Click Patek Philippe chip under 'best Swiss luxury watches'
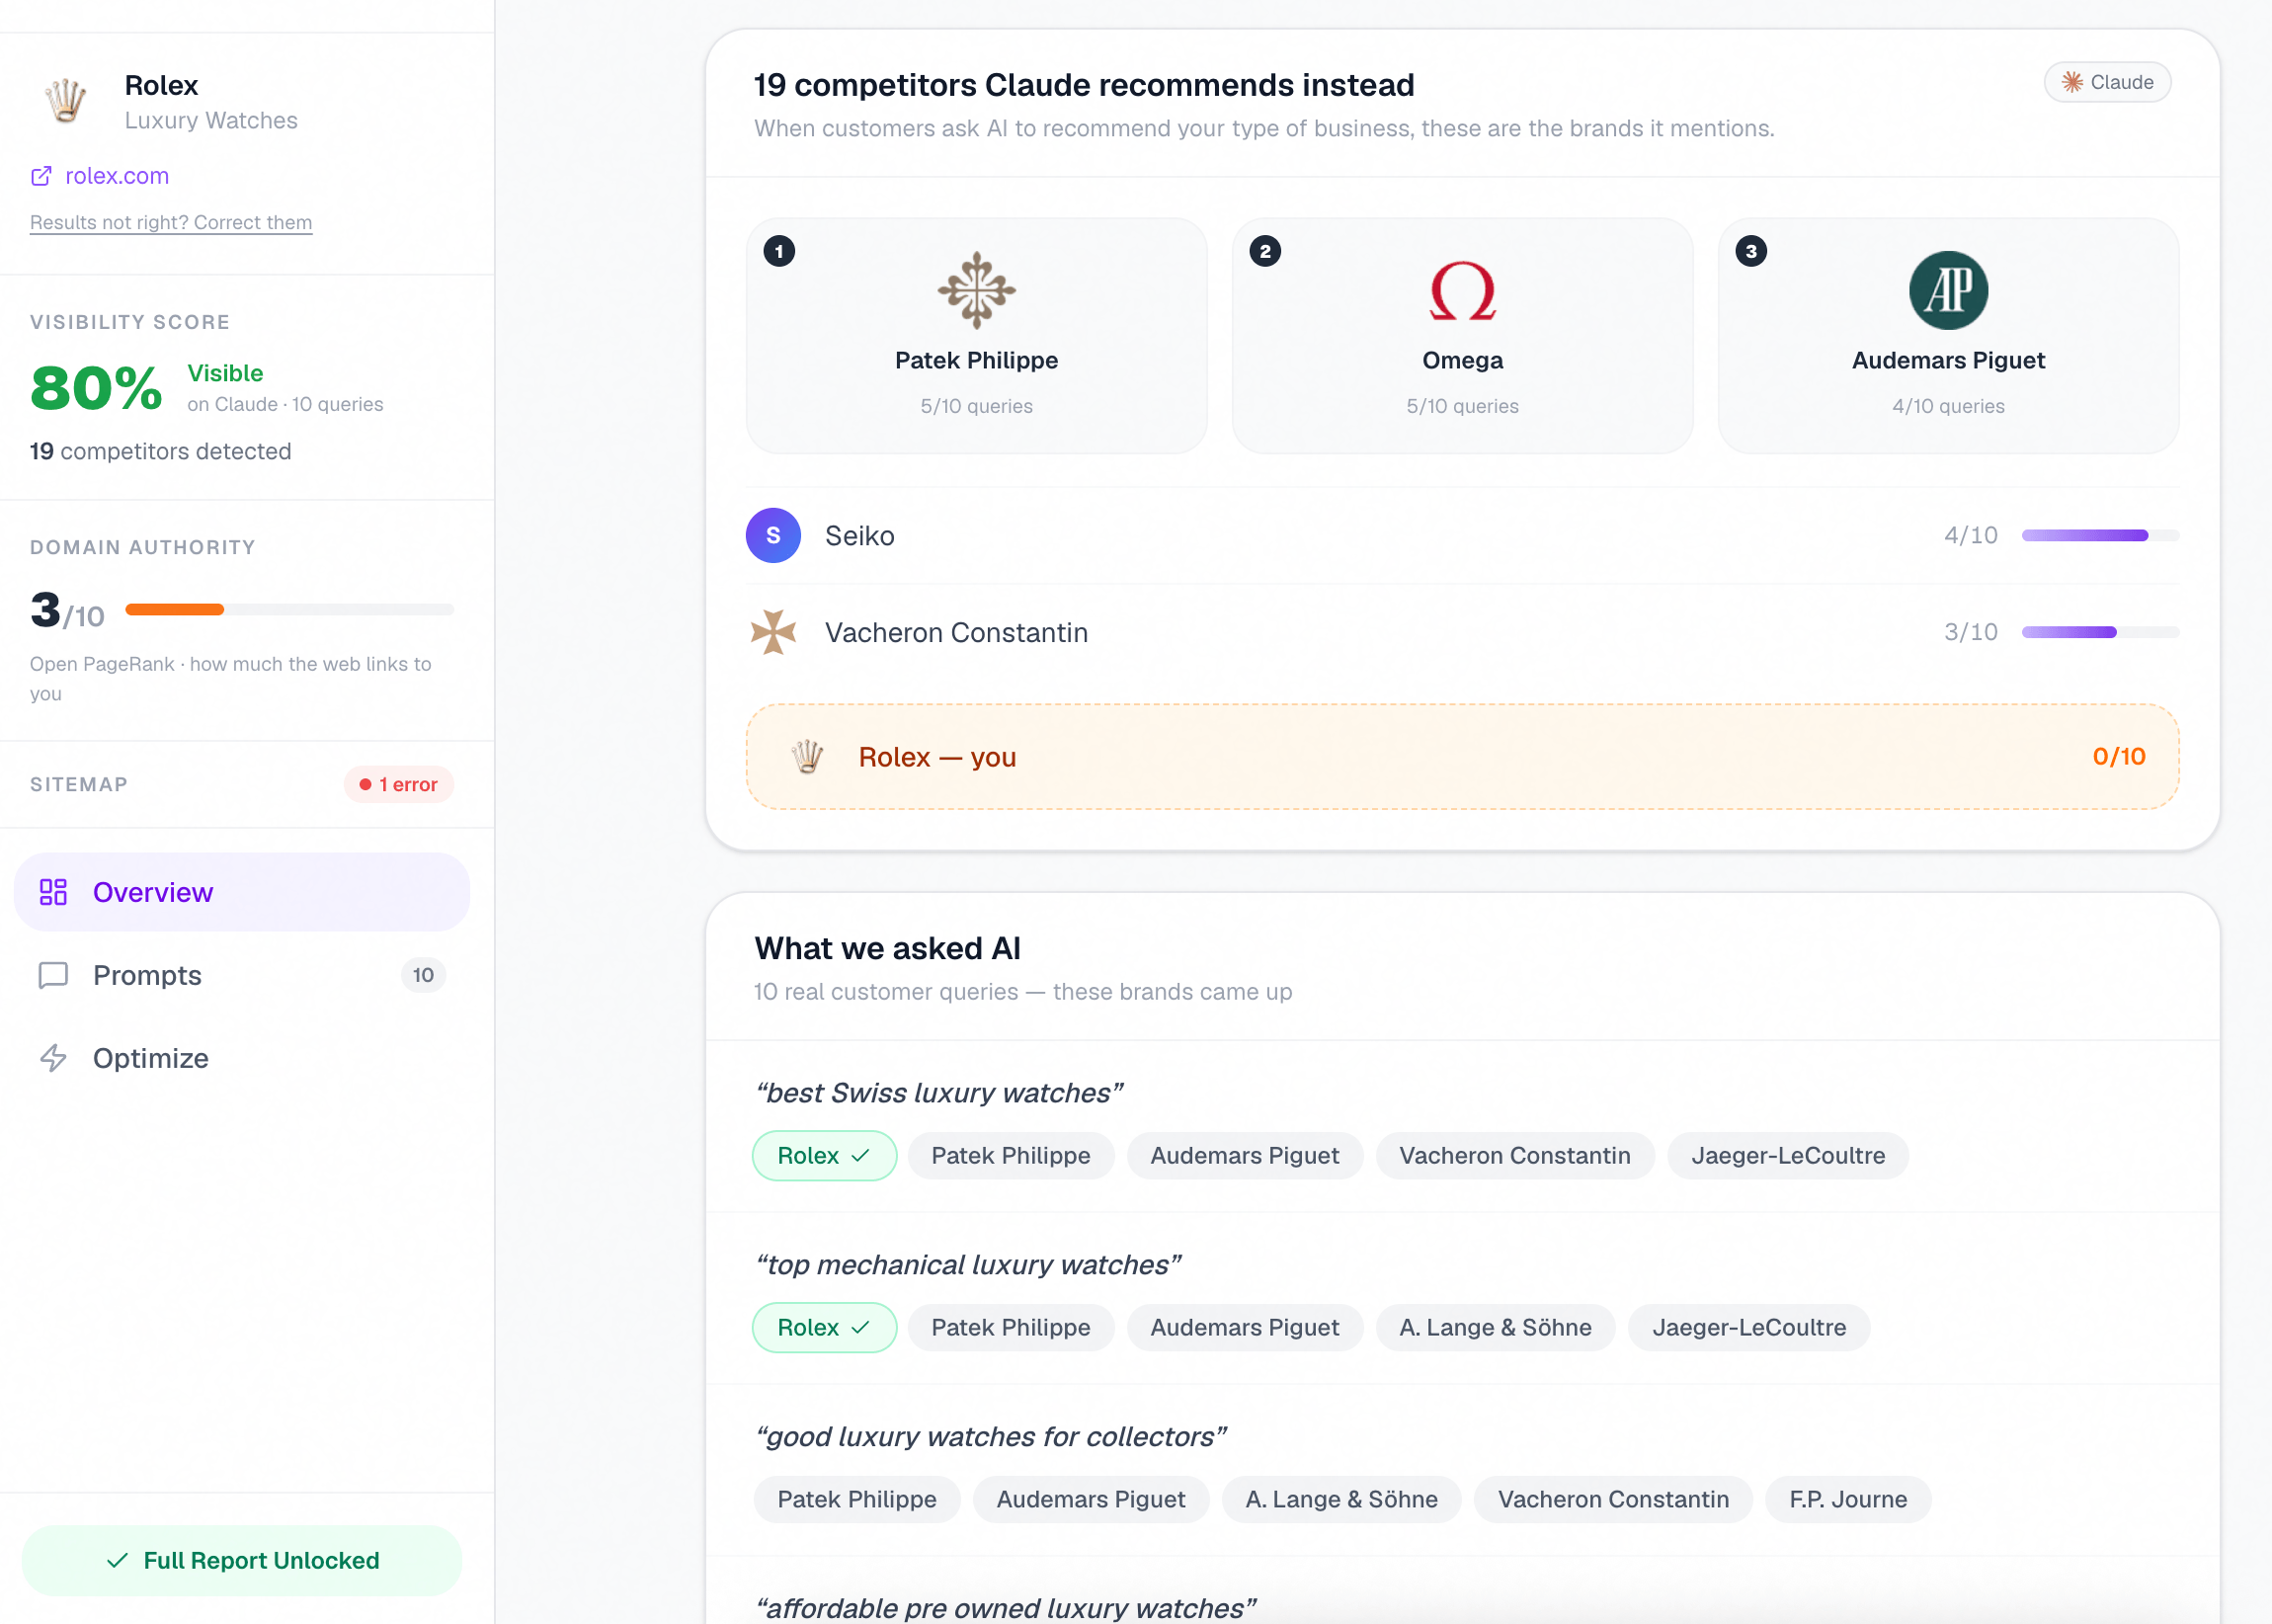The image size is (2272, 1624). [1011, 1155]
